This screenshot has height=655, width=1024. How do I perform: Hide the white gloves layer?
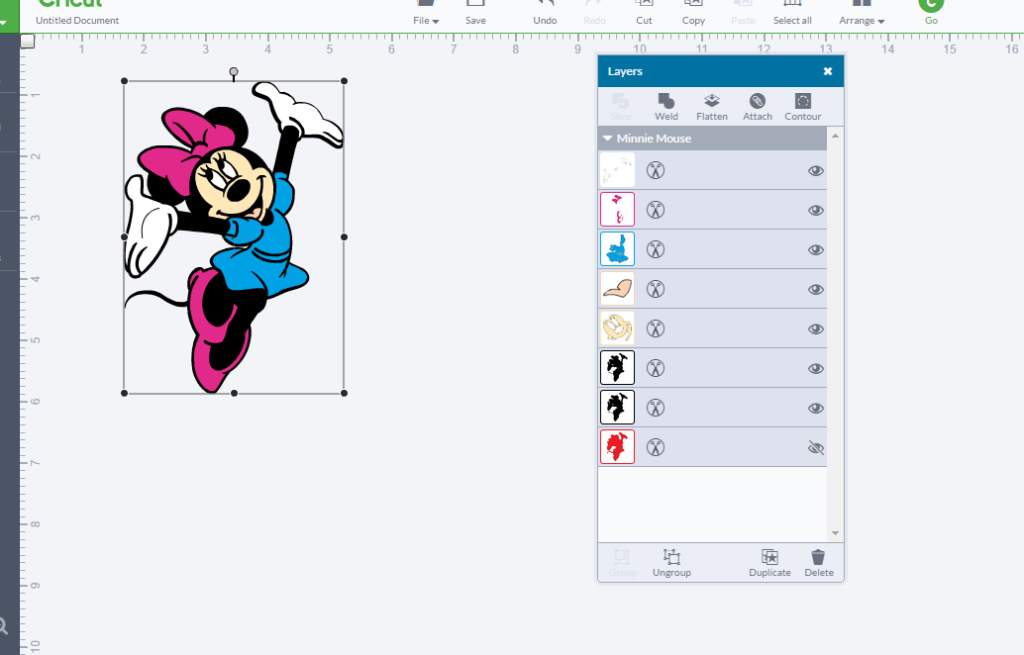click(x=816, y=170)
